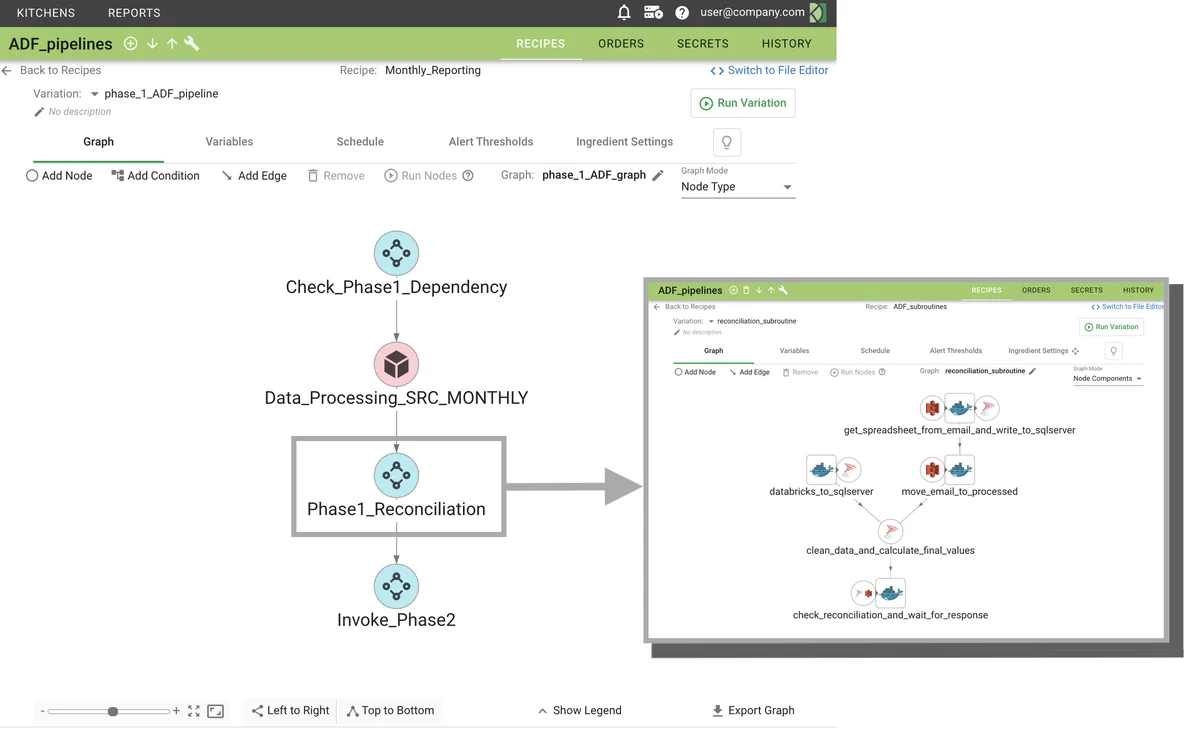Open the REPORTS menu
The height and width of the screenshot is (729, 1200).
[x=134, y=13]
